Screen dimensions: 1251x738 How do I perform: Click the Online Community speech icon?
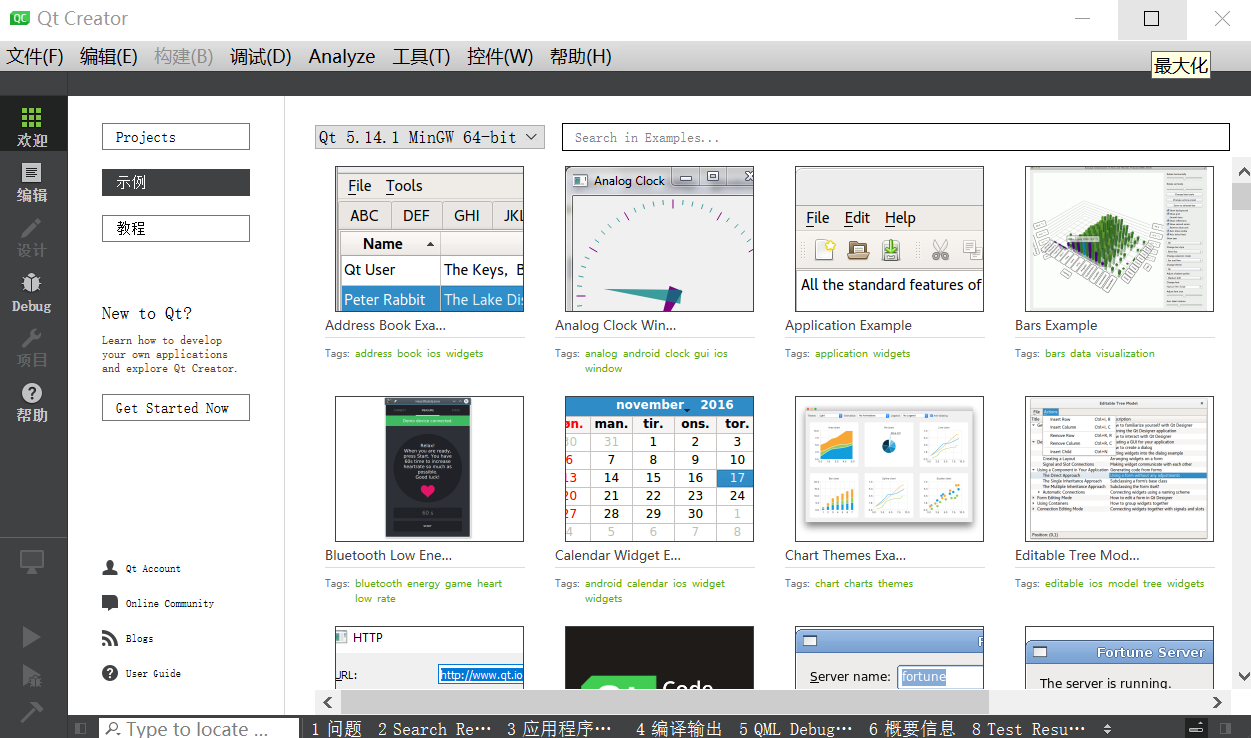110,603
